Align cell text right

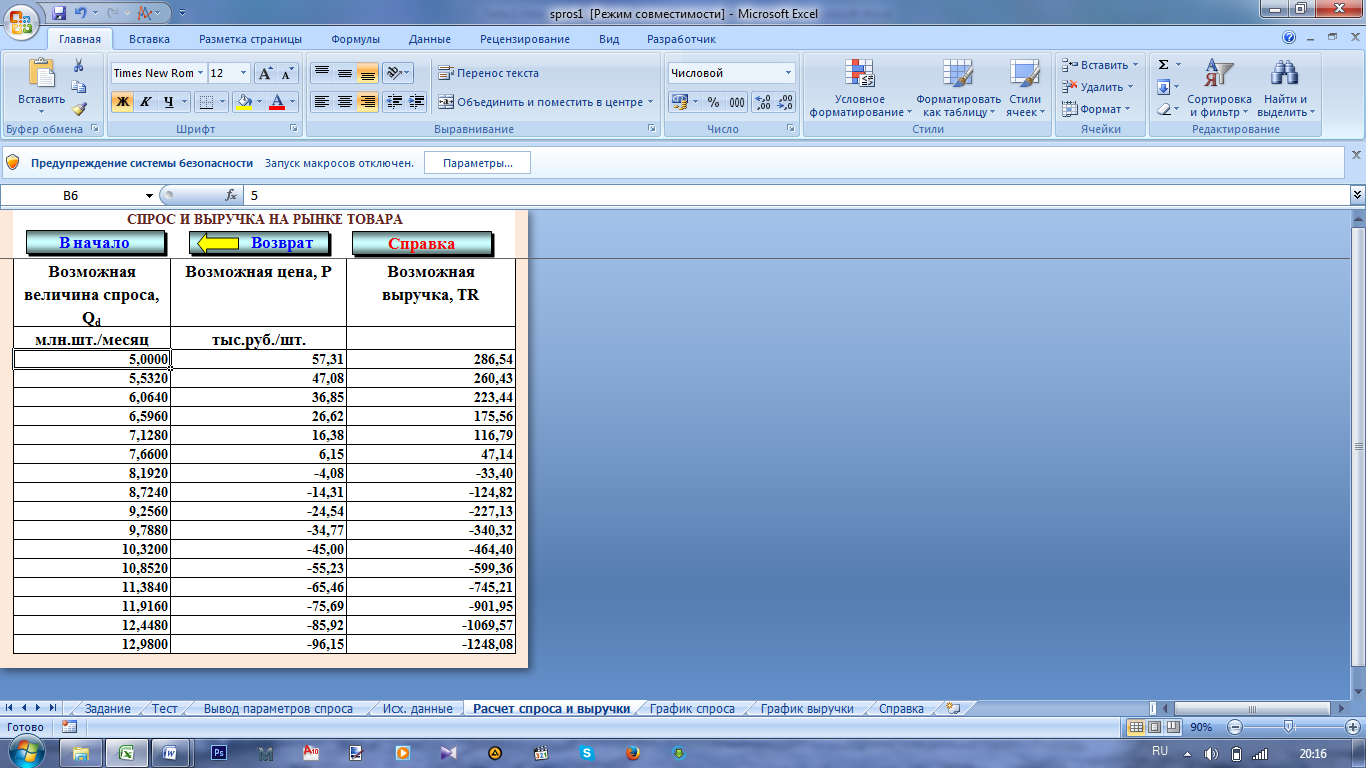pos(367,102)
